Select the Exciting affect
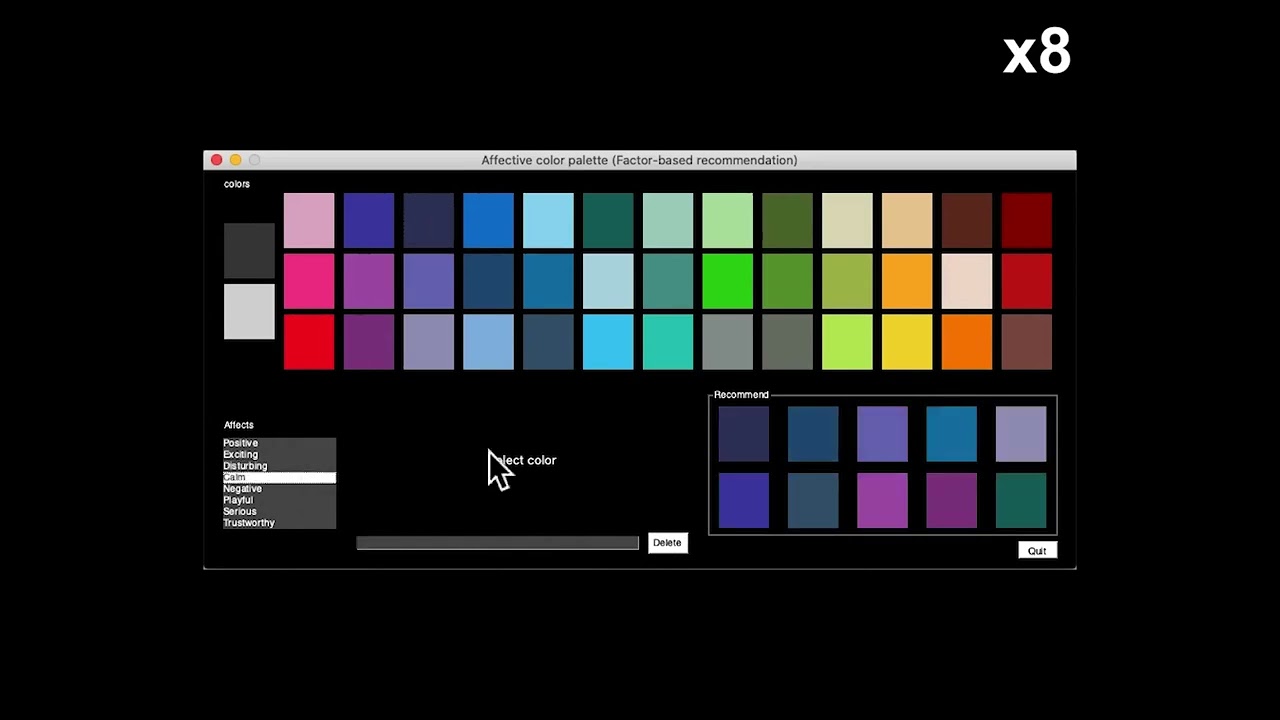This screenshot has height=720, width=1280. tap(279, 455)
